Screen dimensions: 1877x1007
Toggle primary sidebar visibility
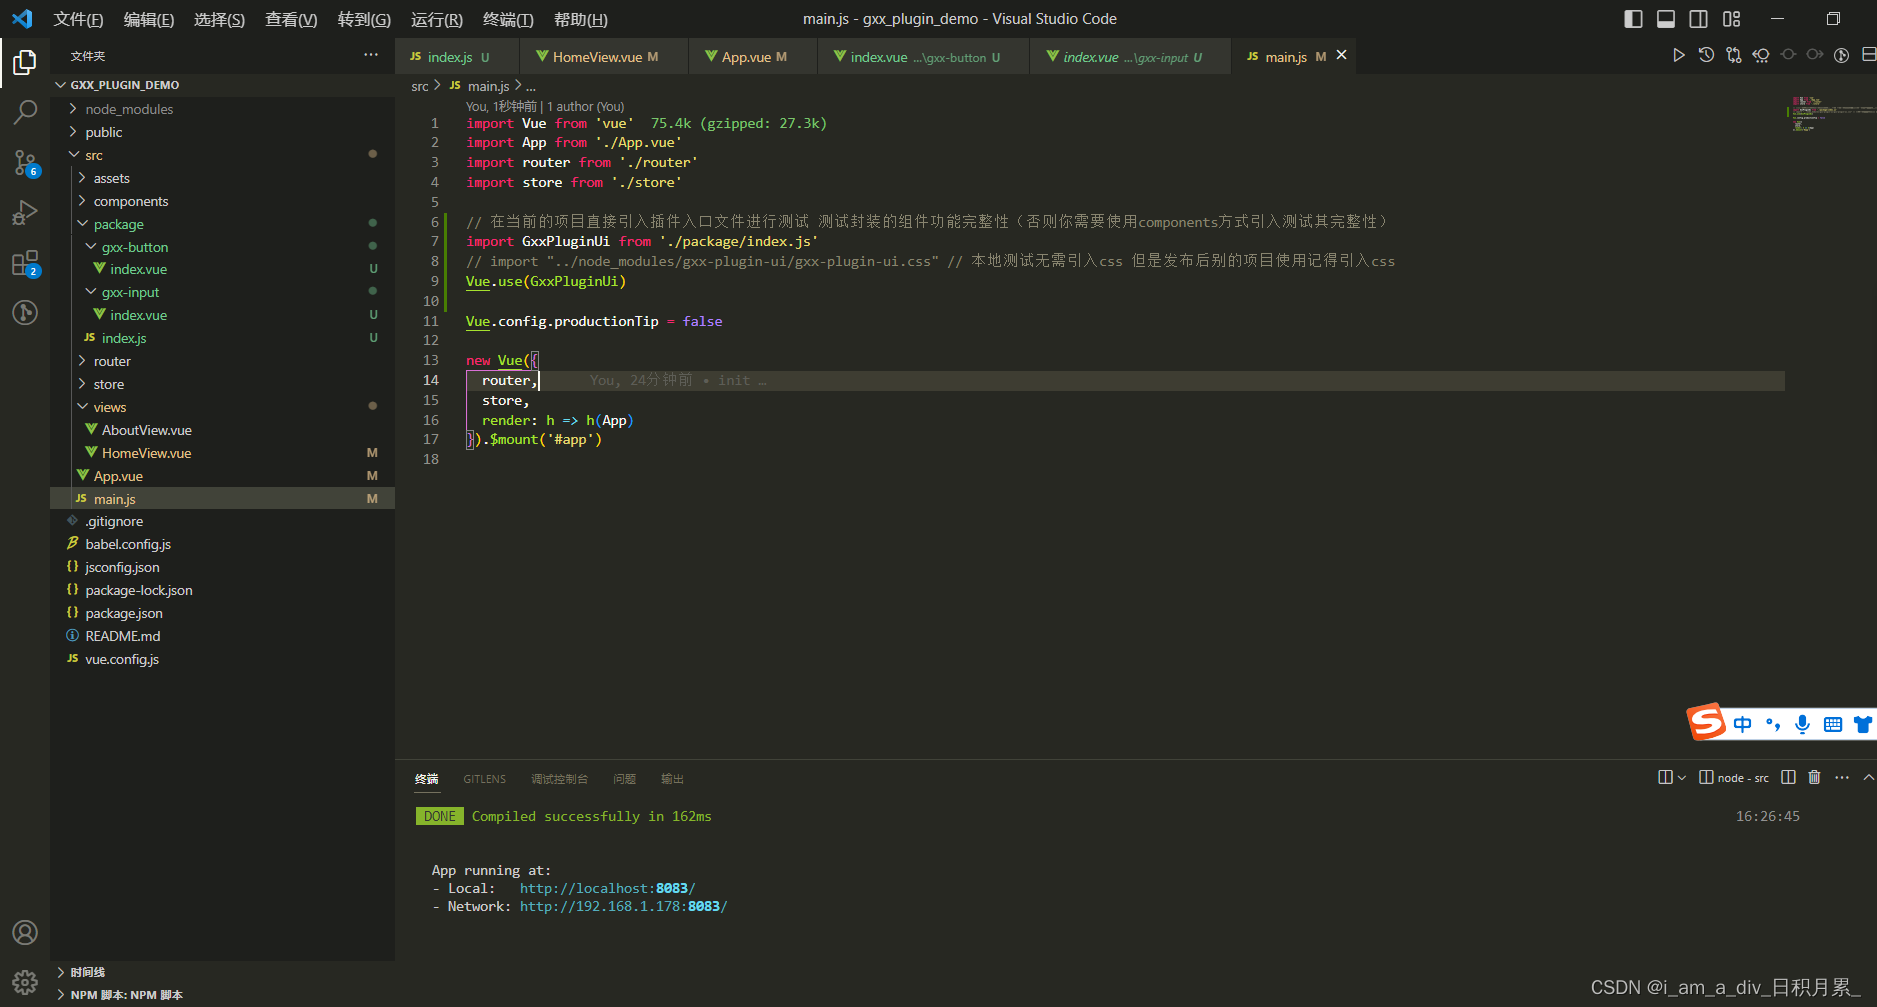click(x=1633, y=19)
